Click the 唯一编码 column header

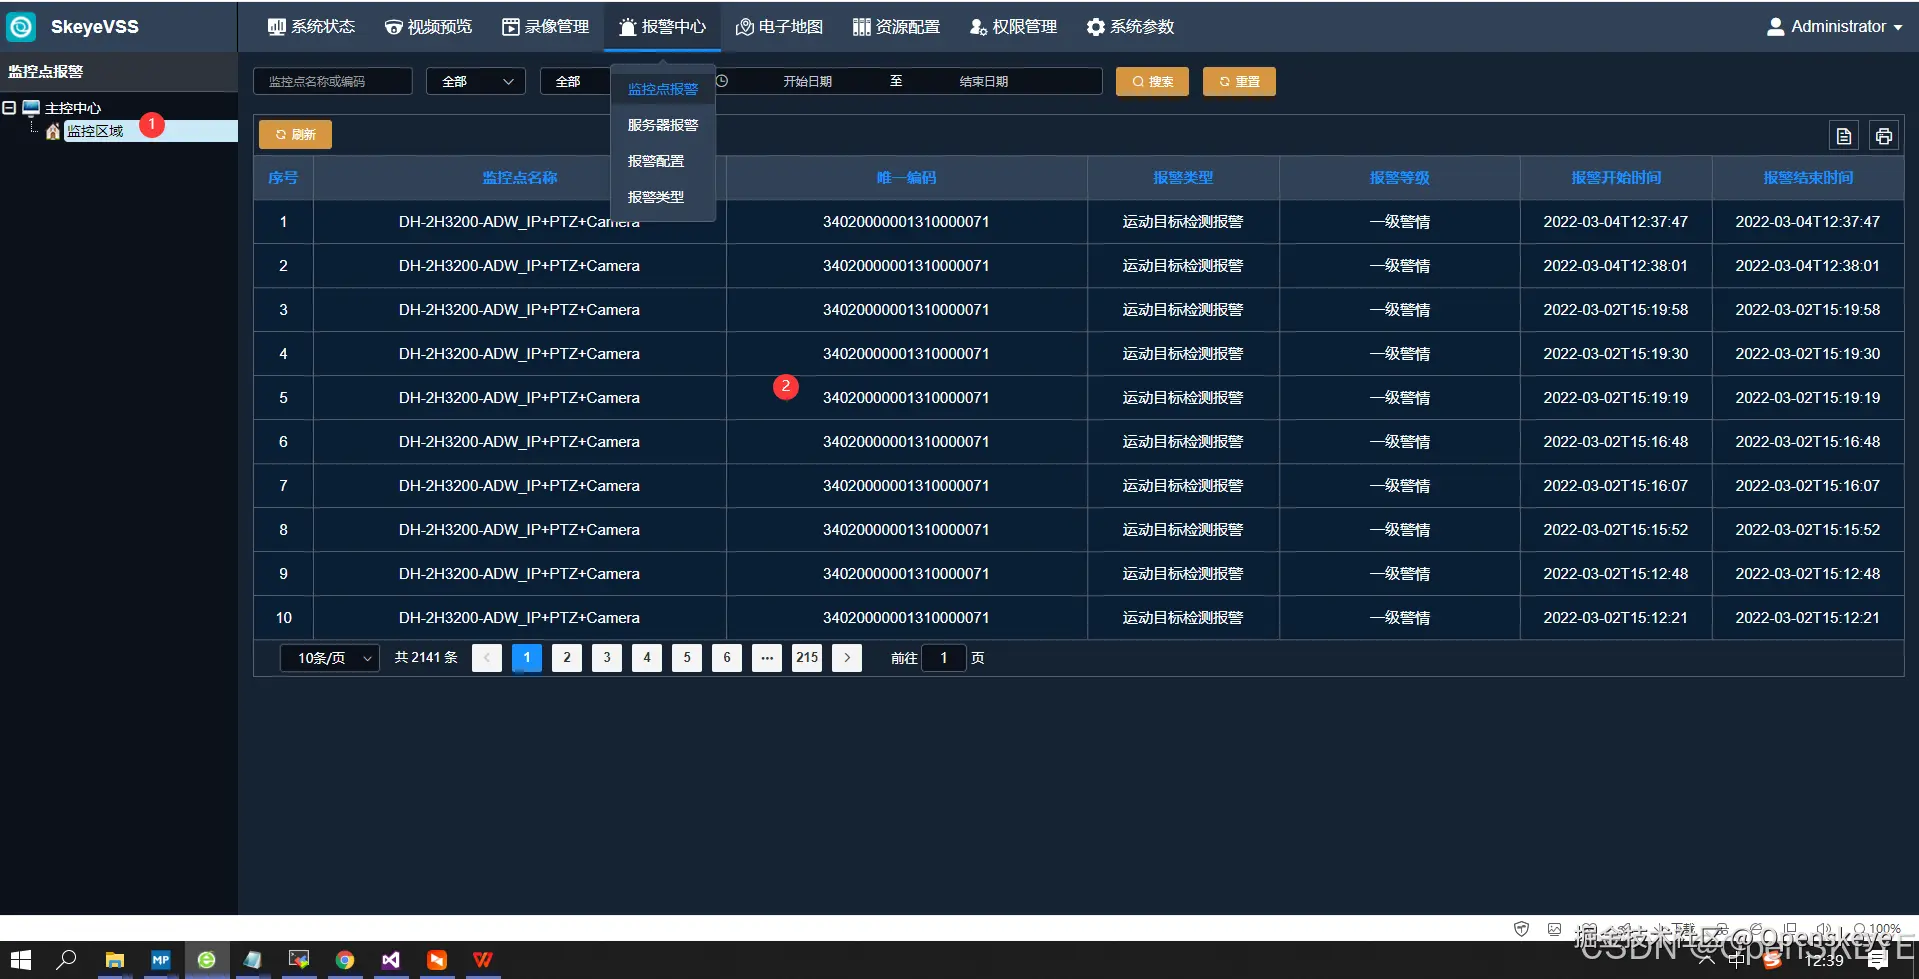(906, 177)
